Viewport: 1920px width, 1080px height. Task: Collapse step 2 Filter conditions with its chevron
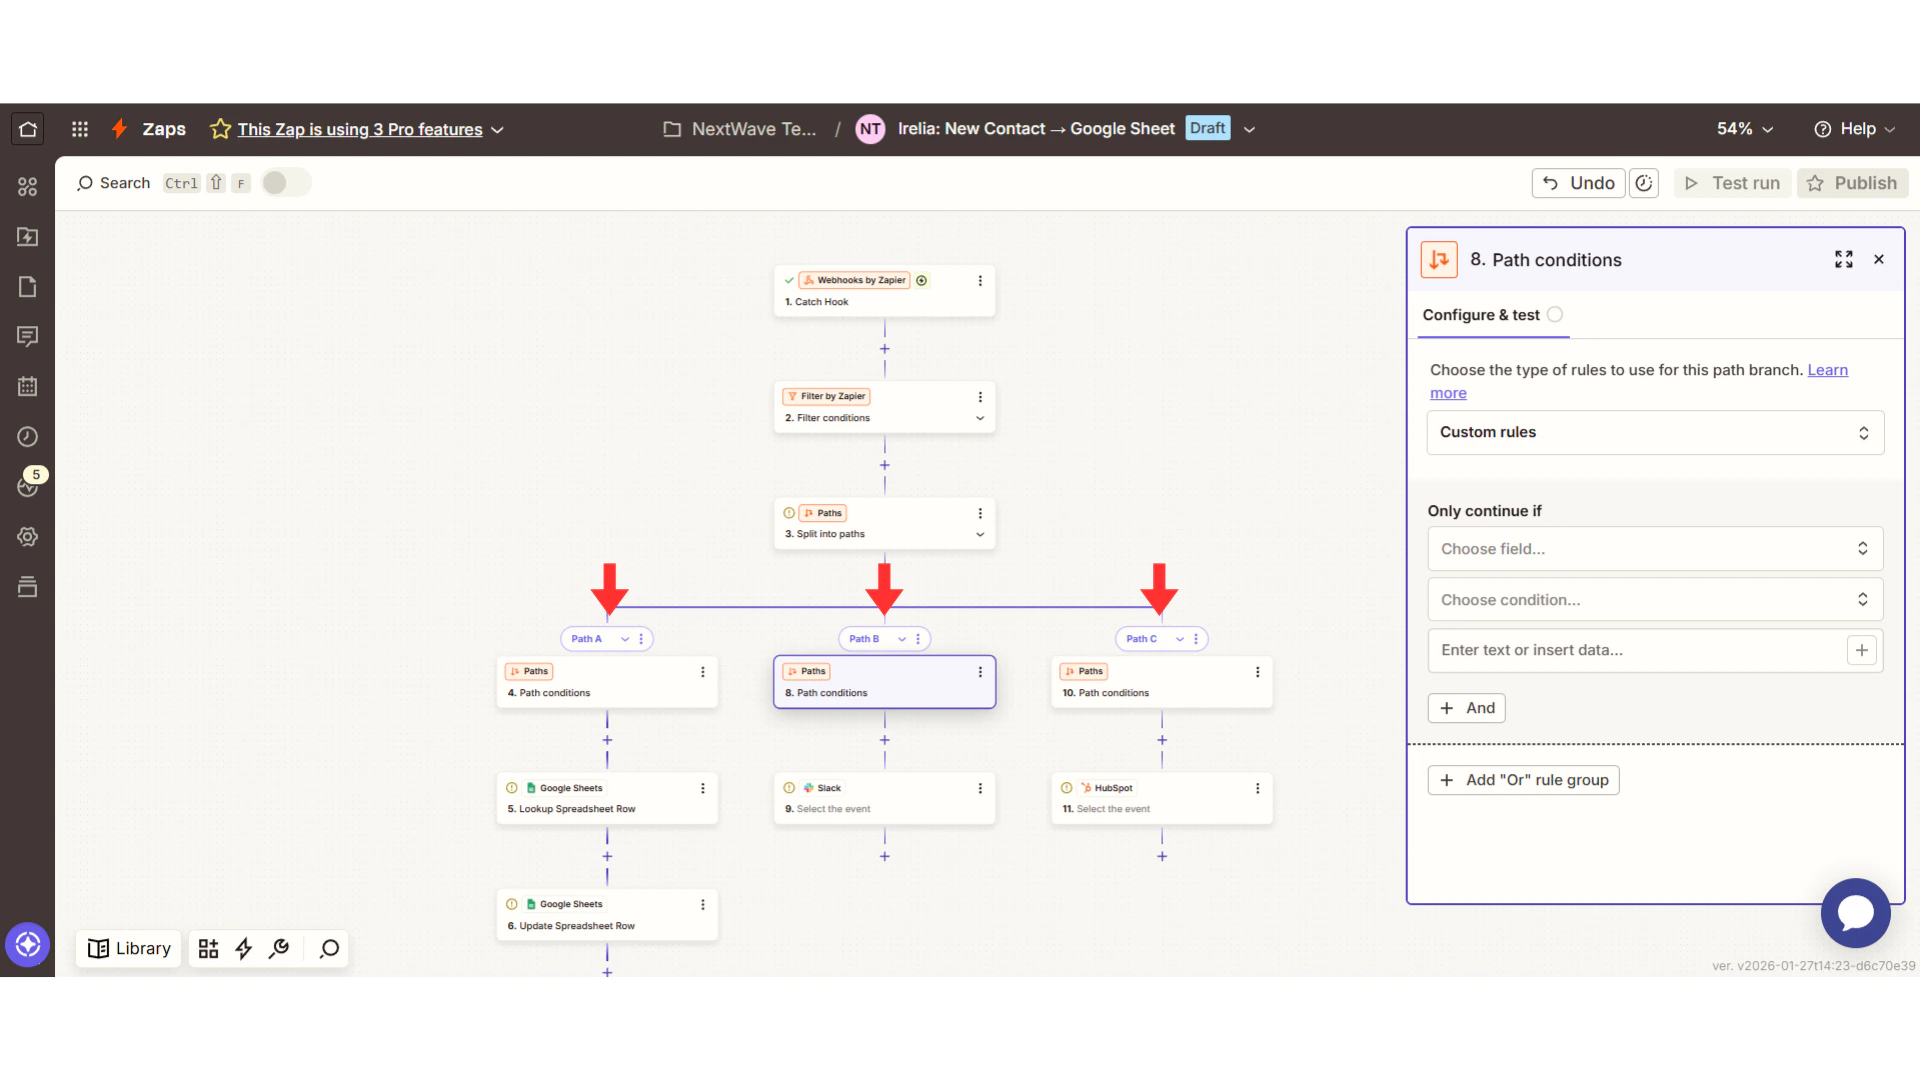point(979,418)
